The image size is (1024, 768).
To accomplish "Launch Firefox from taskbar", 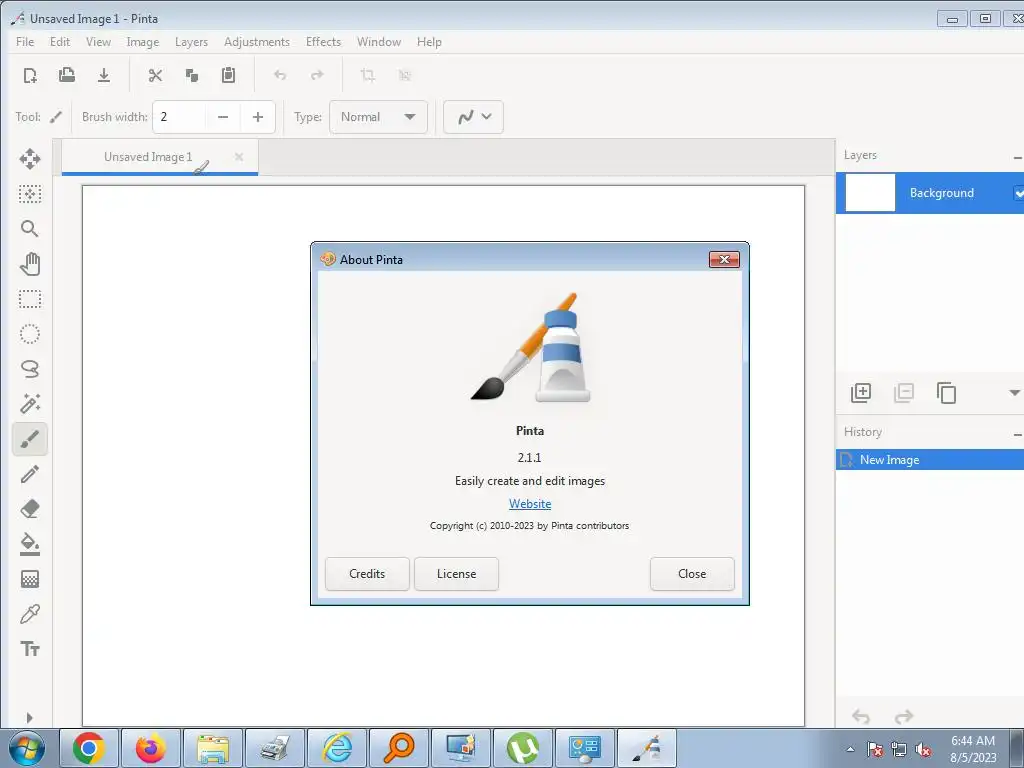I will pos(151,749).
